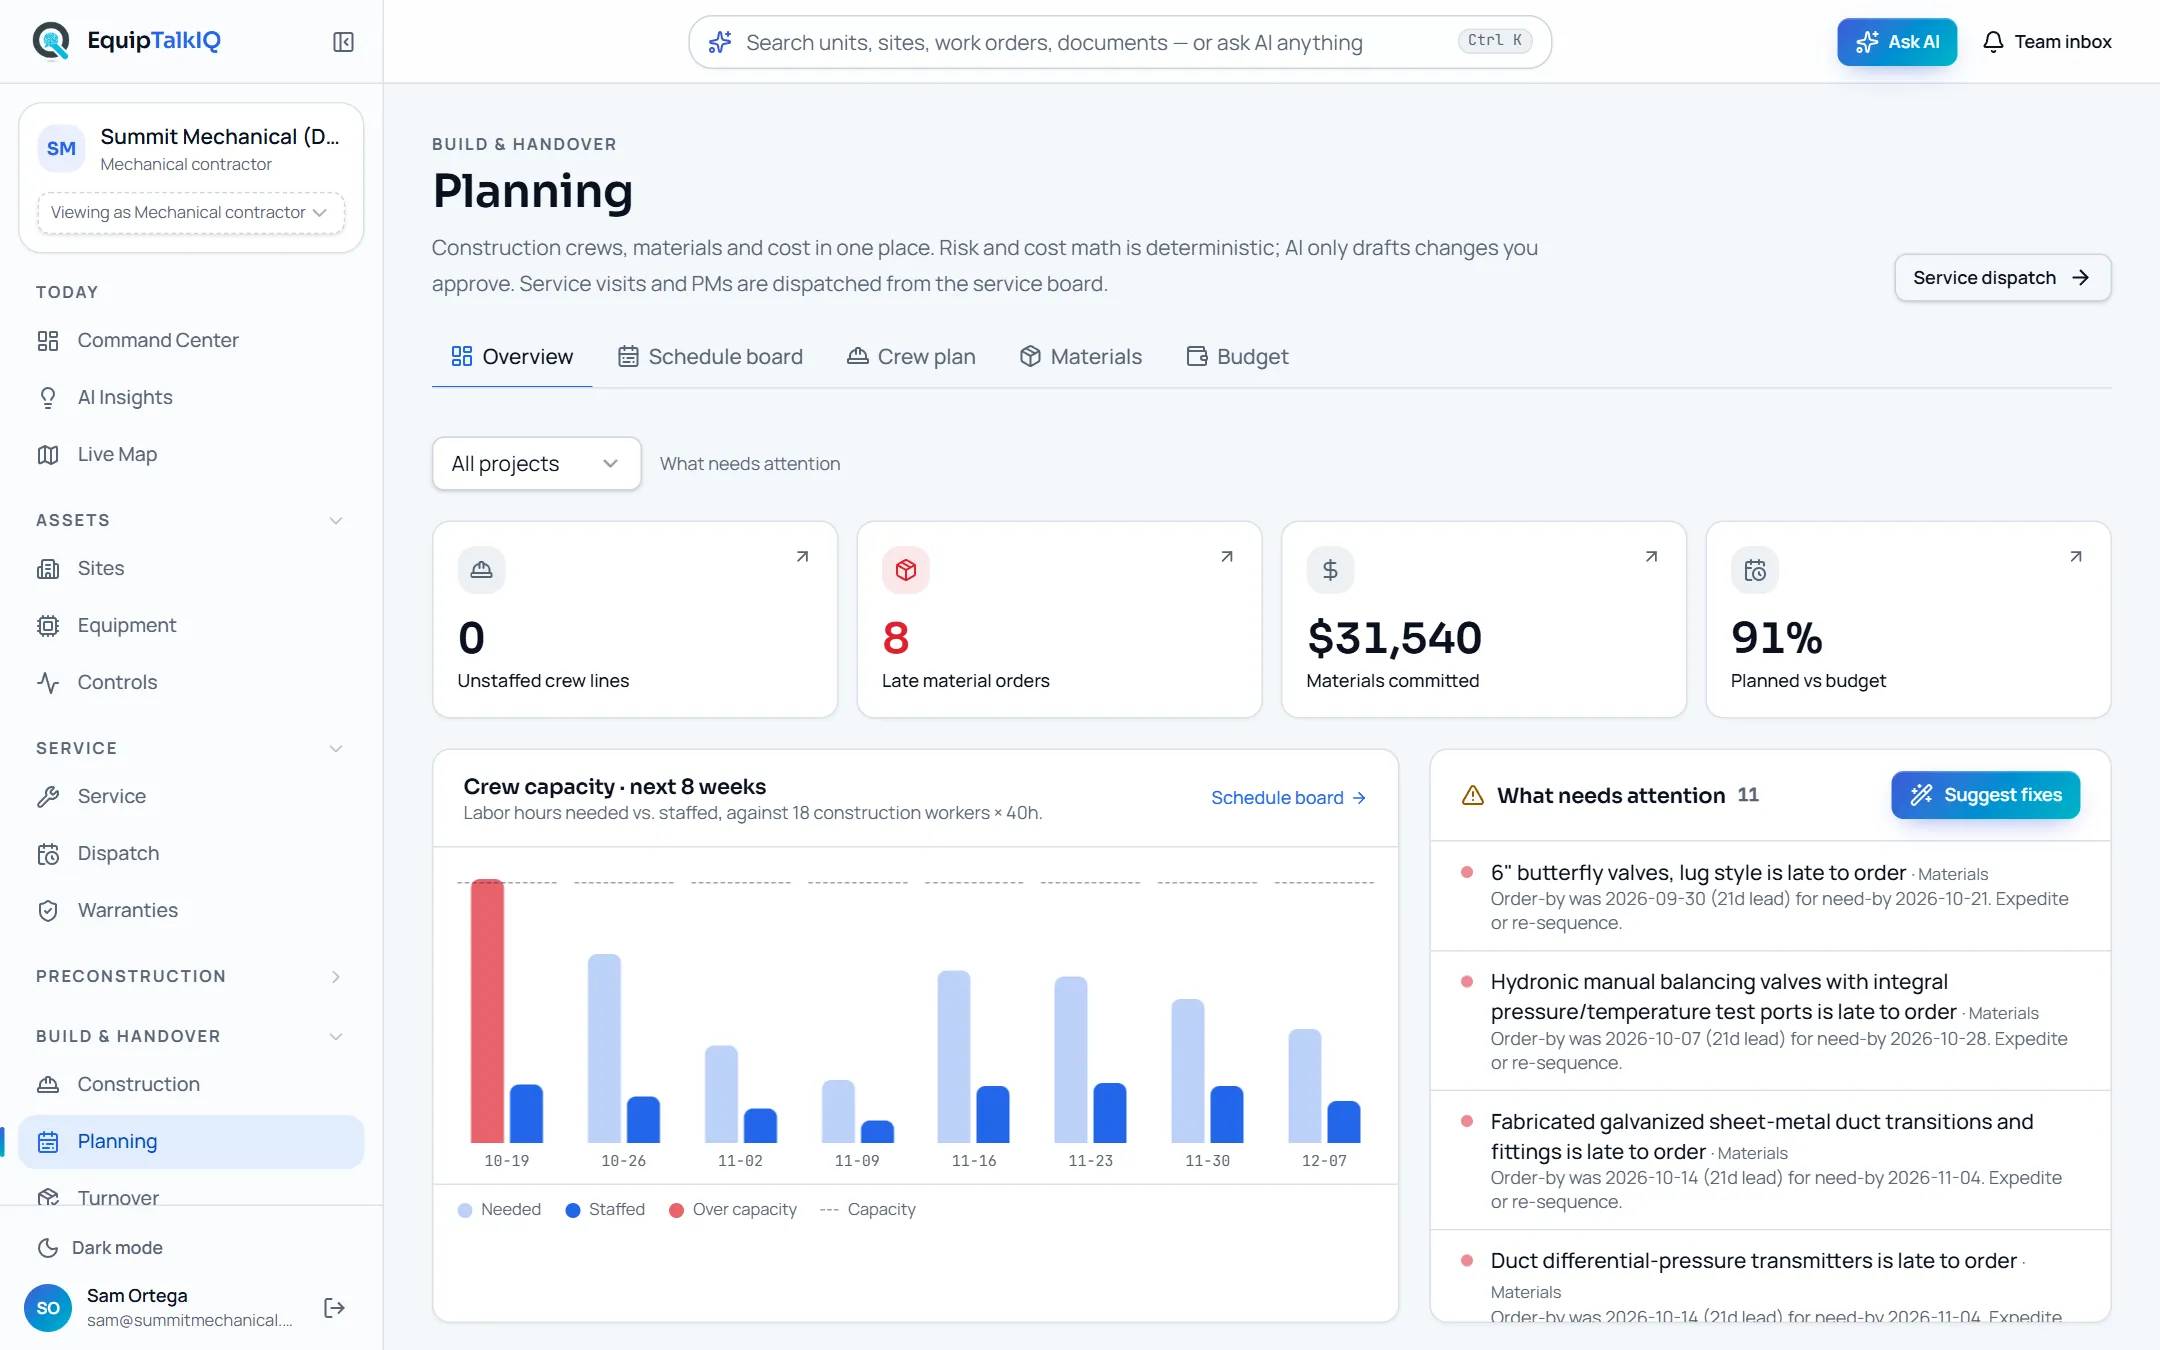Open Live Map in the sidebar
Image resolution: width=2160 pixels, height=1350 pixels.
coord(190,454)
